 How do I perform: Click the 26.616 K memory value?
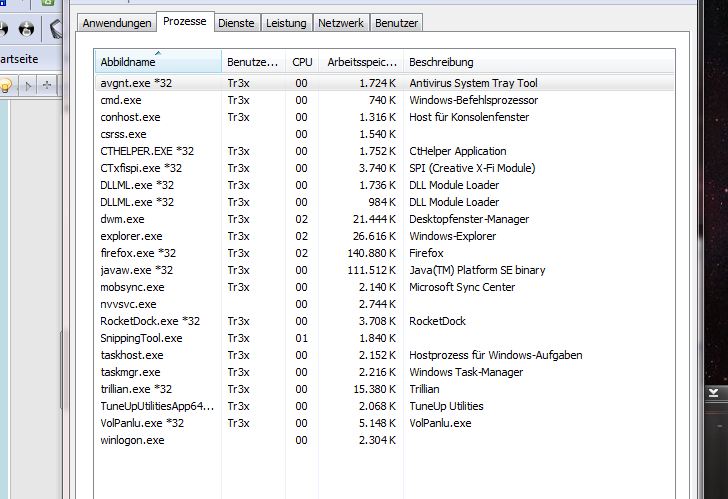(374, 236)
